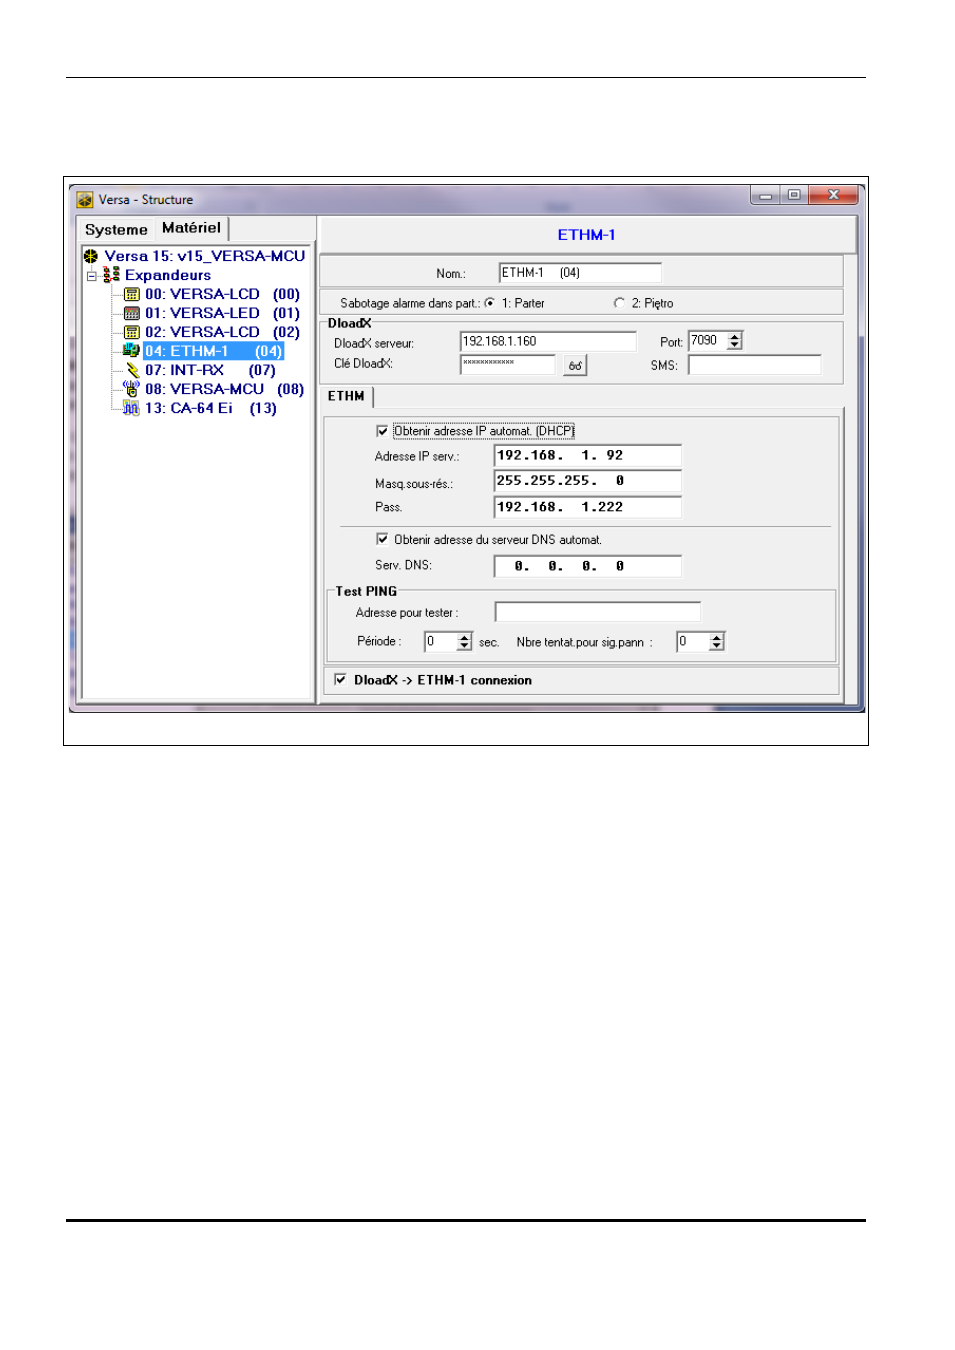The width and height of the screenshot is (955, 1350).
Task: Increase the Nbre tentat.pour sig.pann value
Action: 717,638
